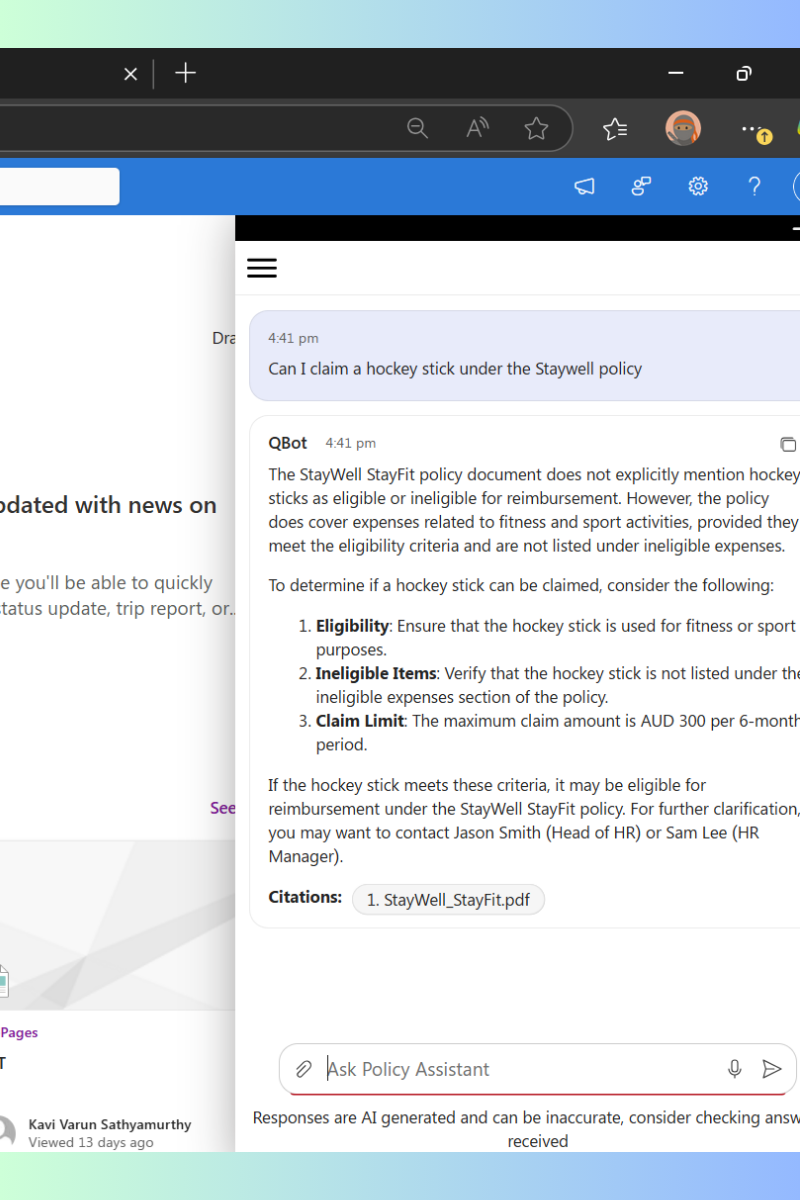Image resolution: width=800 pixels, height=1200 pixels.
Task: Open the Help question mark
Action: 755,186
